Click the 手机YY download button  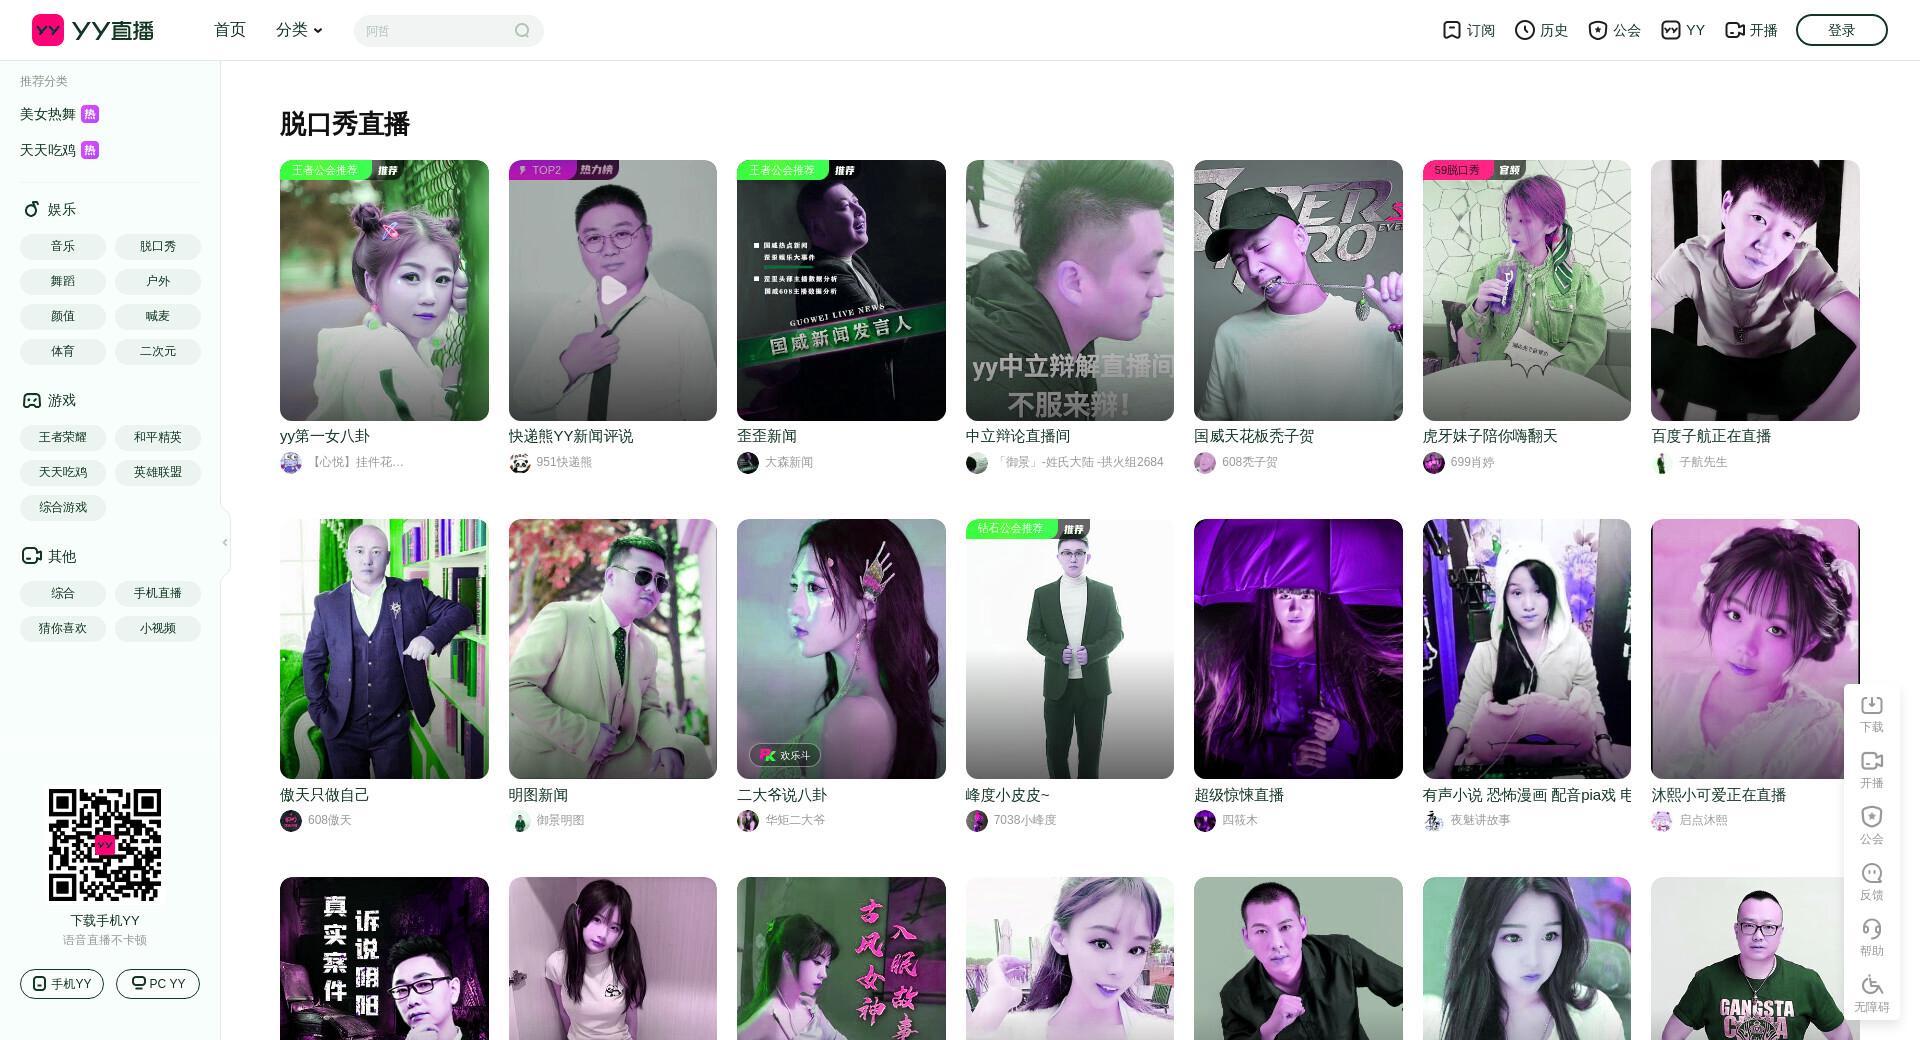(62, 984)
